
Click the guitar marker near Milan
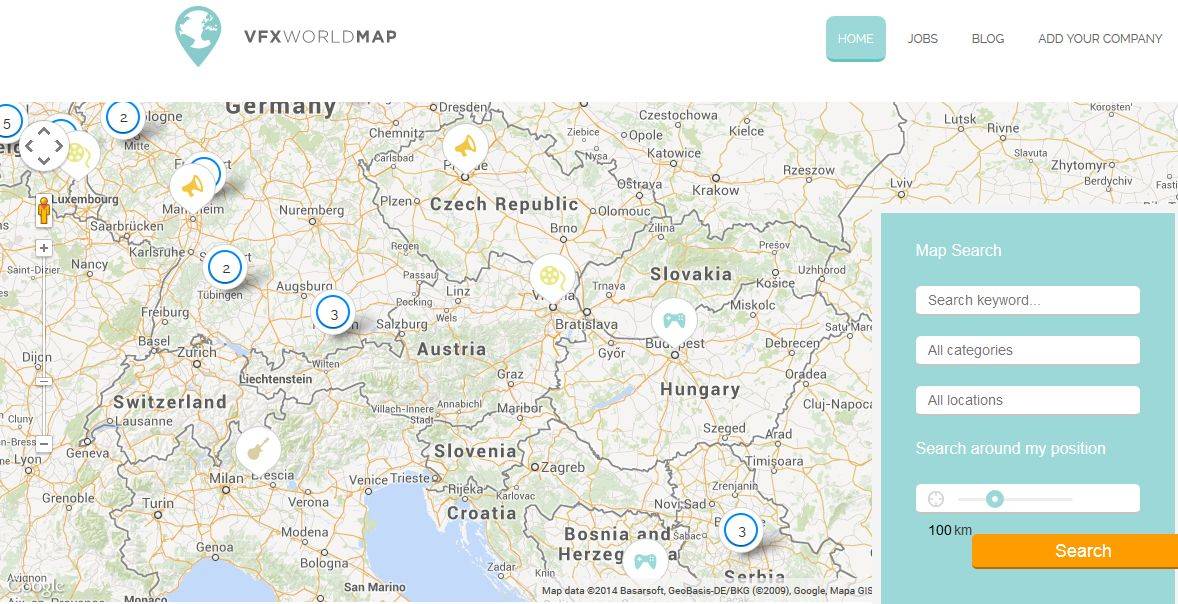pyautogui.click(x=257, y=448)
